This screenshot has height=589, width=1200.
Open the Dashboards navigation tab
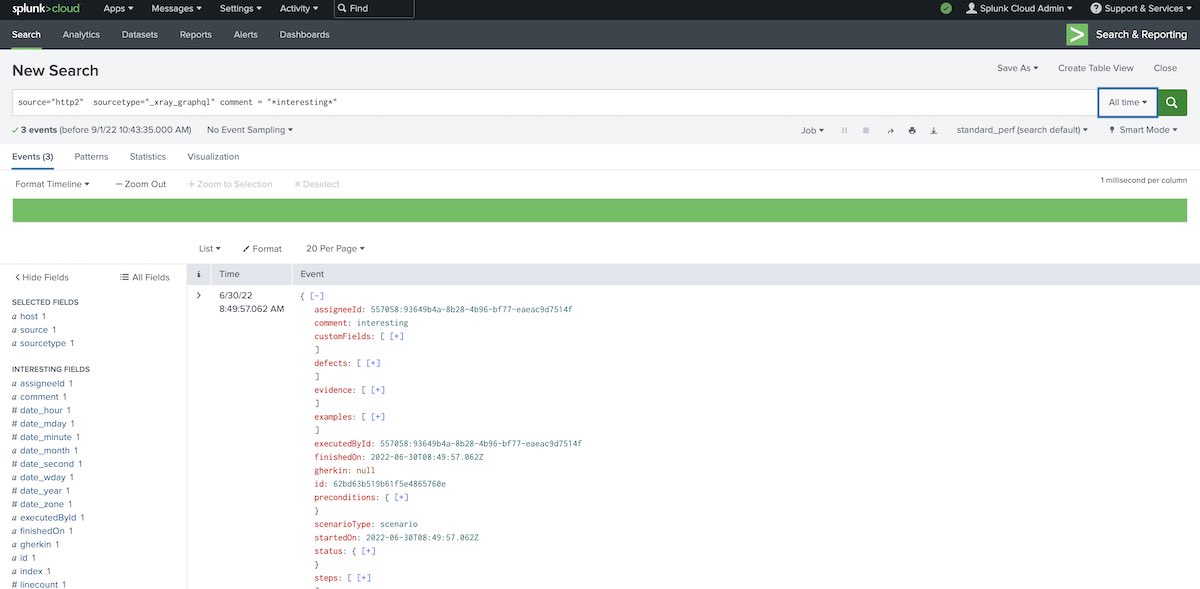tap(304, 34)
